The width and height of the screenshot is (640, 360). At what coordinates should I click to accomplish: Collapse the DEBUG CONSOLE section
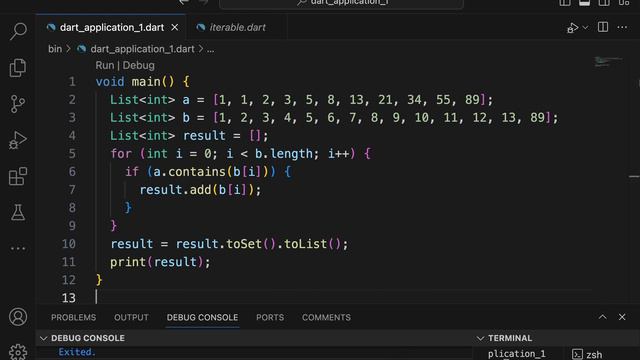point(44,338)
